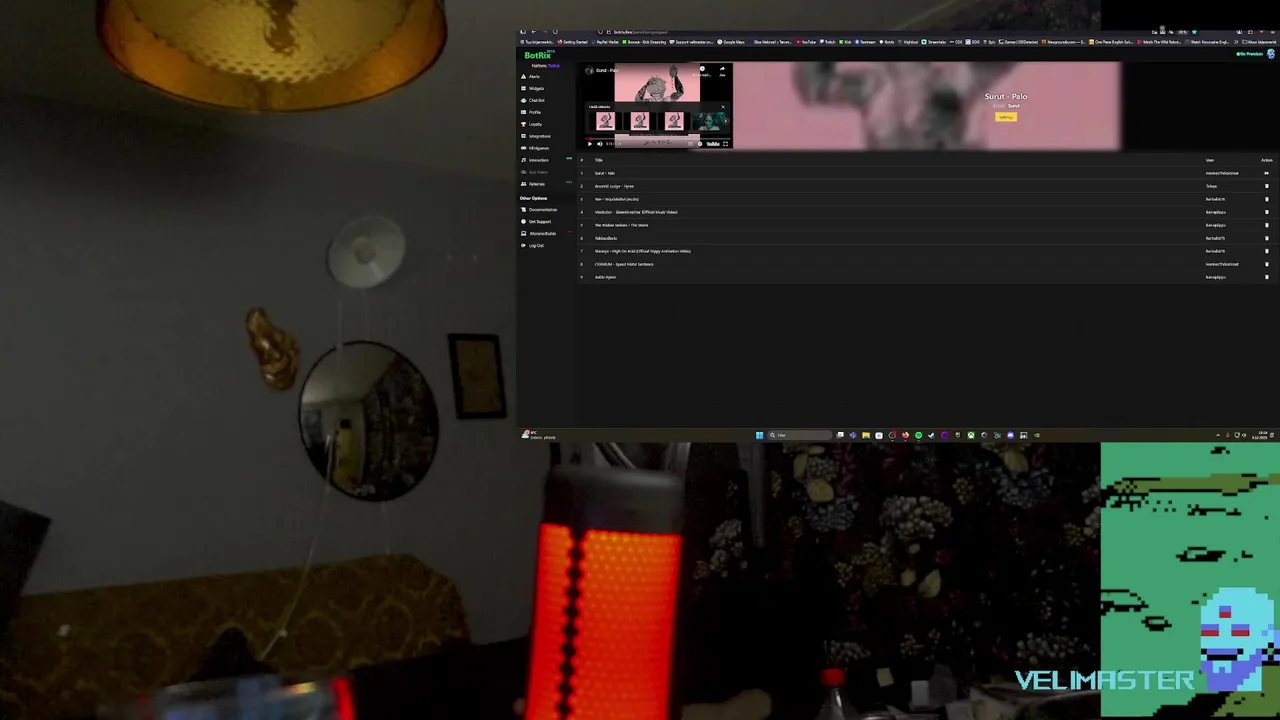The width and height of the screenshot is (1280, 720).
Task: Open Widgets in the BotRix sidebar
Action: (533, 88)
